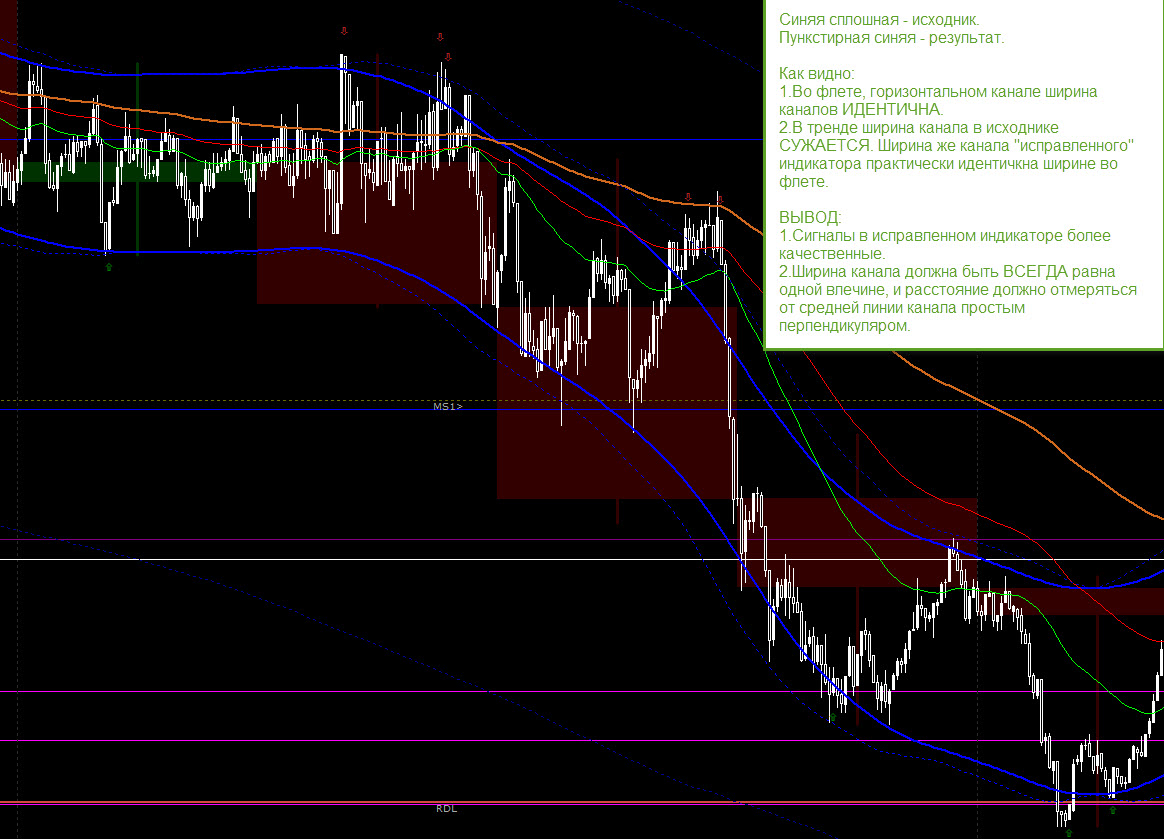Image resolution: width=1164 pixels, height=839 pixels.
Task: Click the MS1> level label
Action: pos(448,406)
